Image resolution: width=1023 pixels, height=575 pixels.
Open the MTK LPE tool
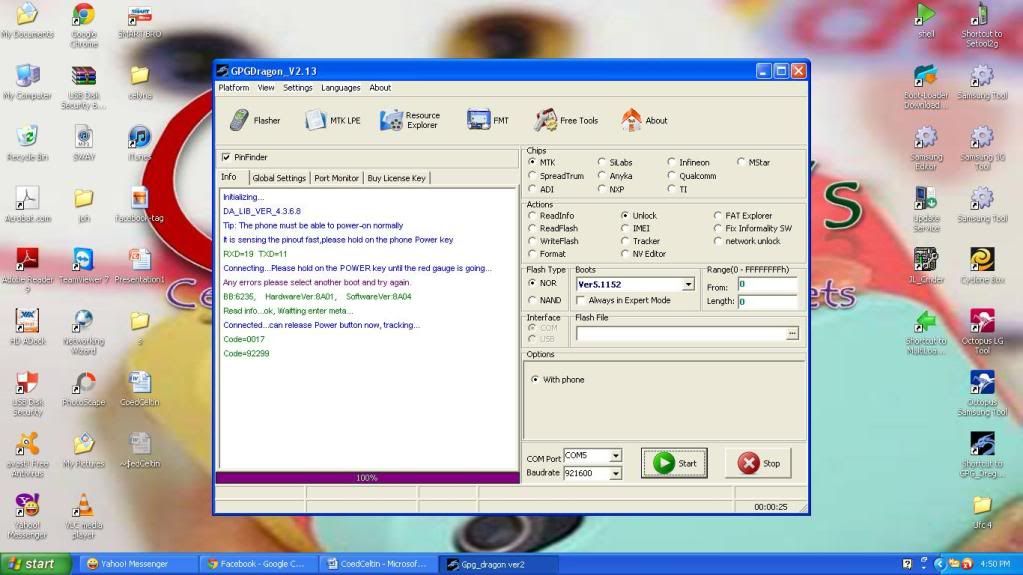[332, 120]
